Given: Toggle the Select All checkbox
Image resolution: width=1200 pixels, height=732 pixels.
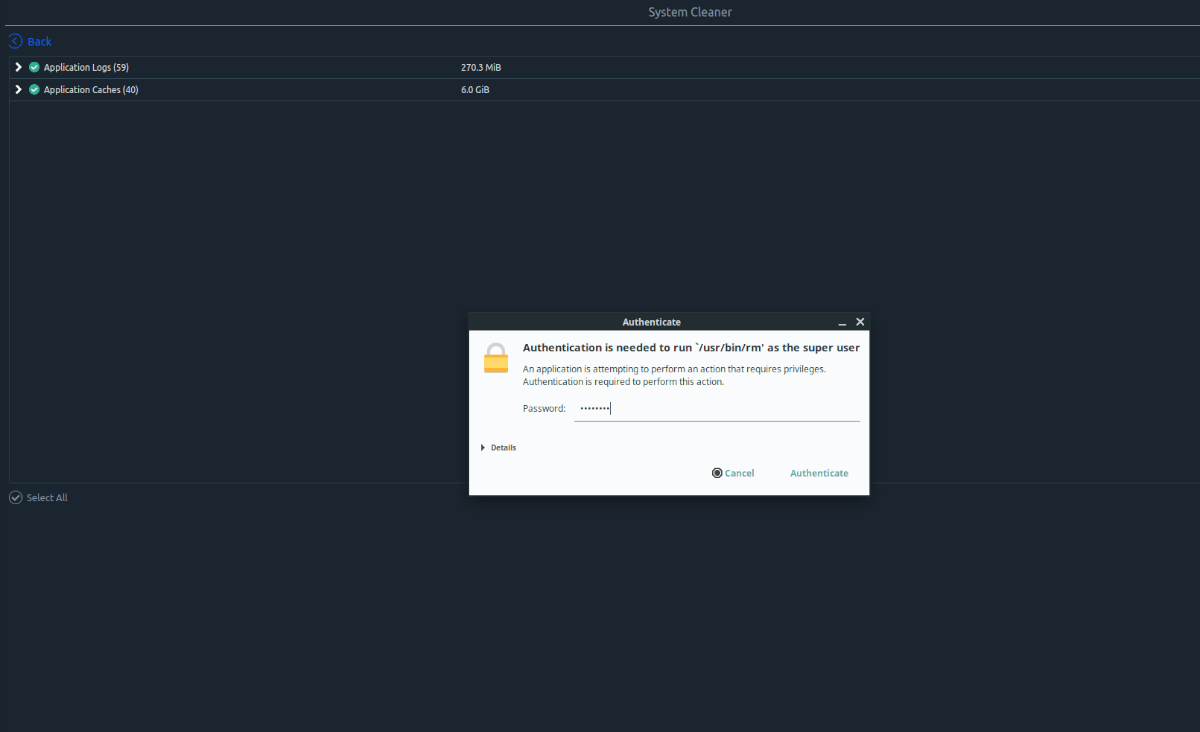Looking at the screenshot, I should tap(15, 497).
